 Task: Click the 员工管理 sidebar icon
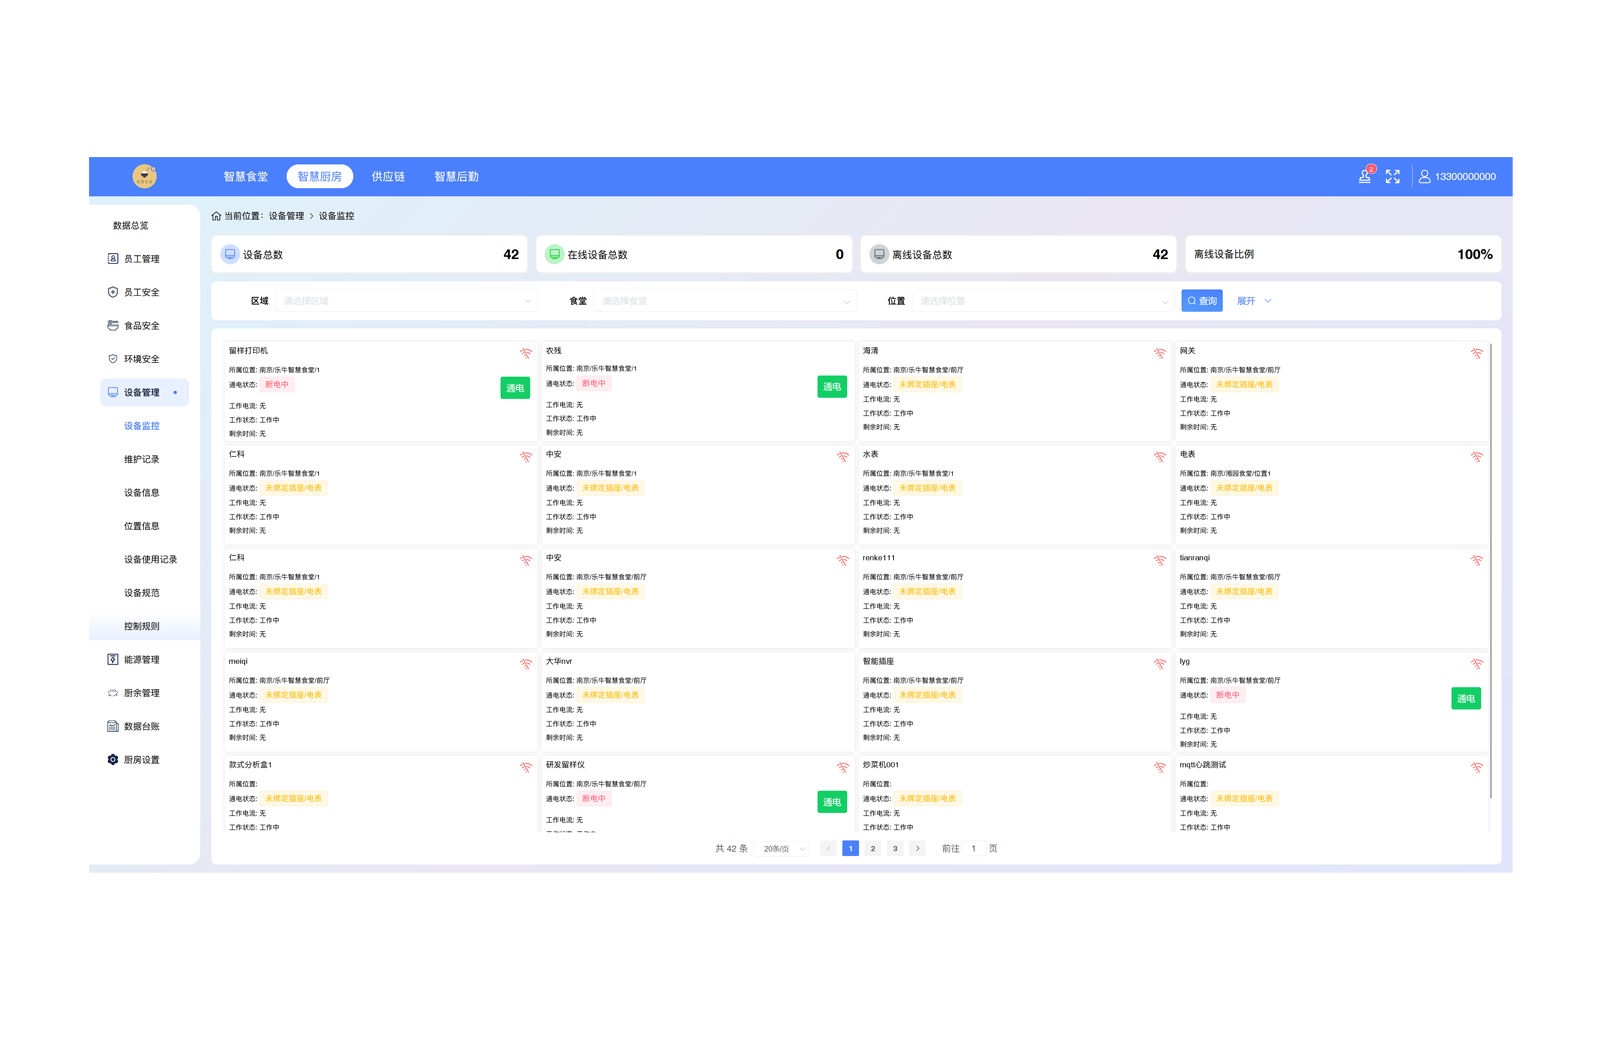(113, 259)
